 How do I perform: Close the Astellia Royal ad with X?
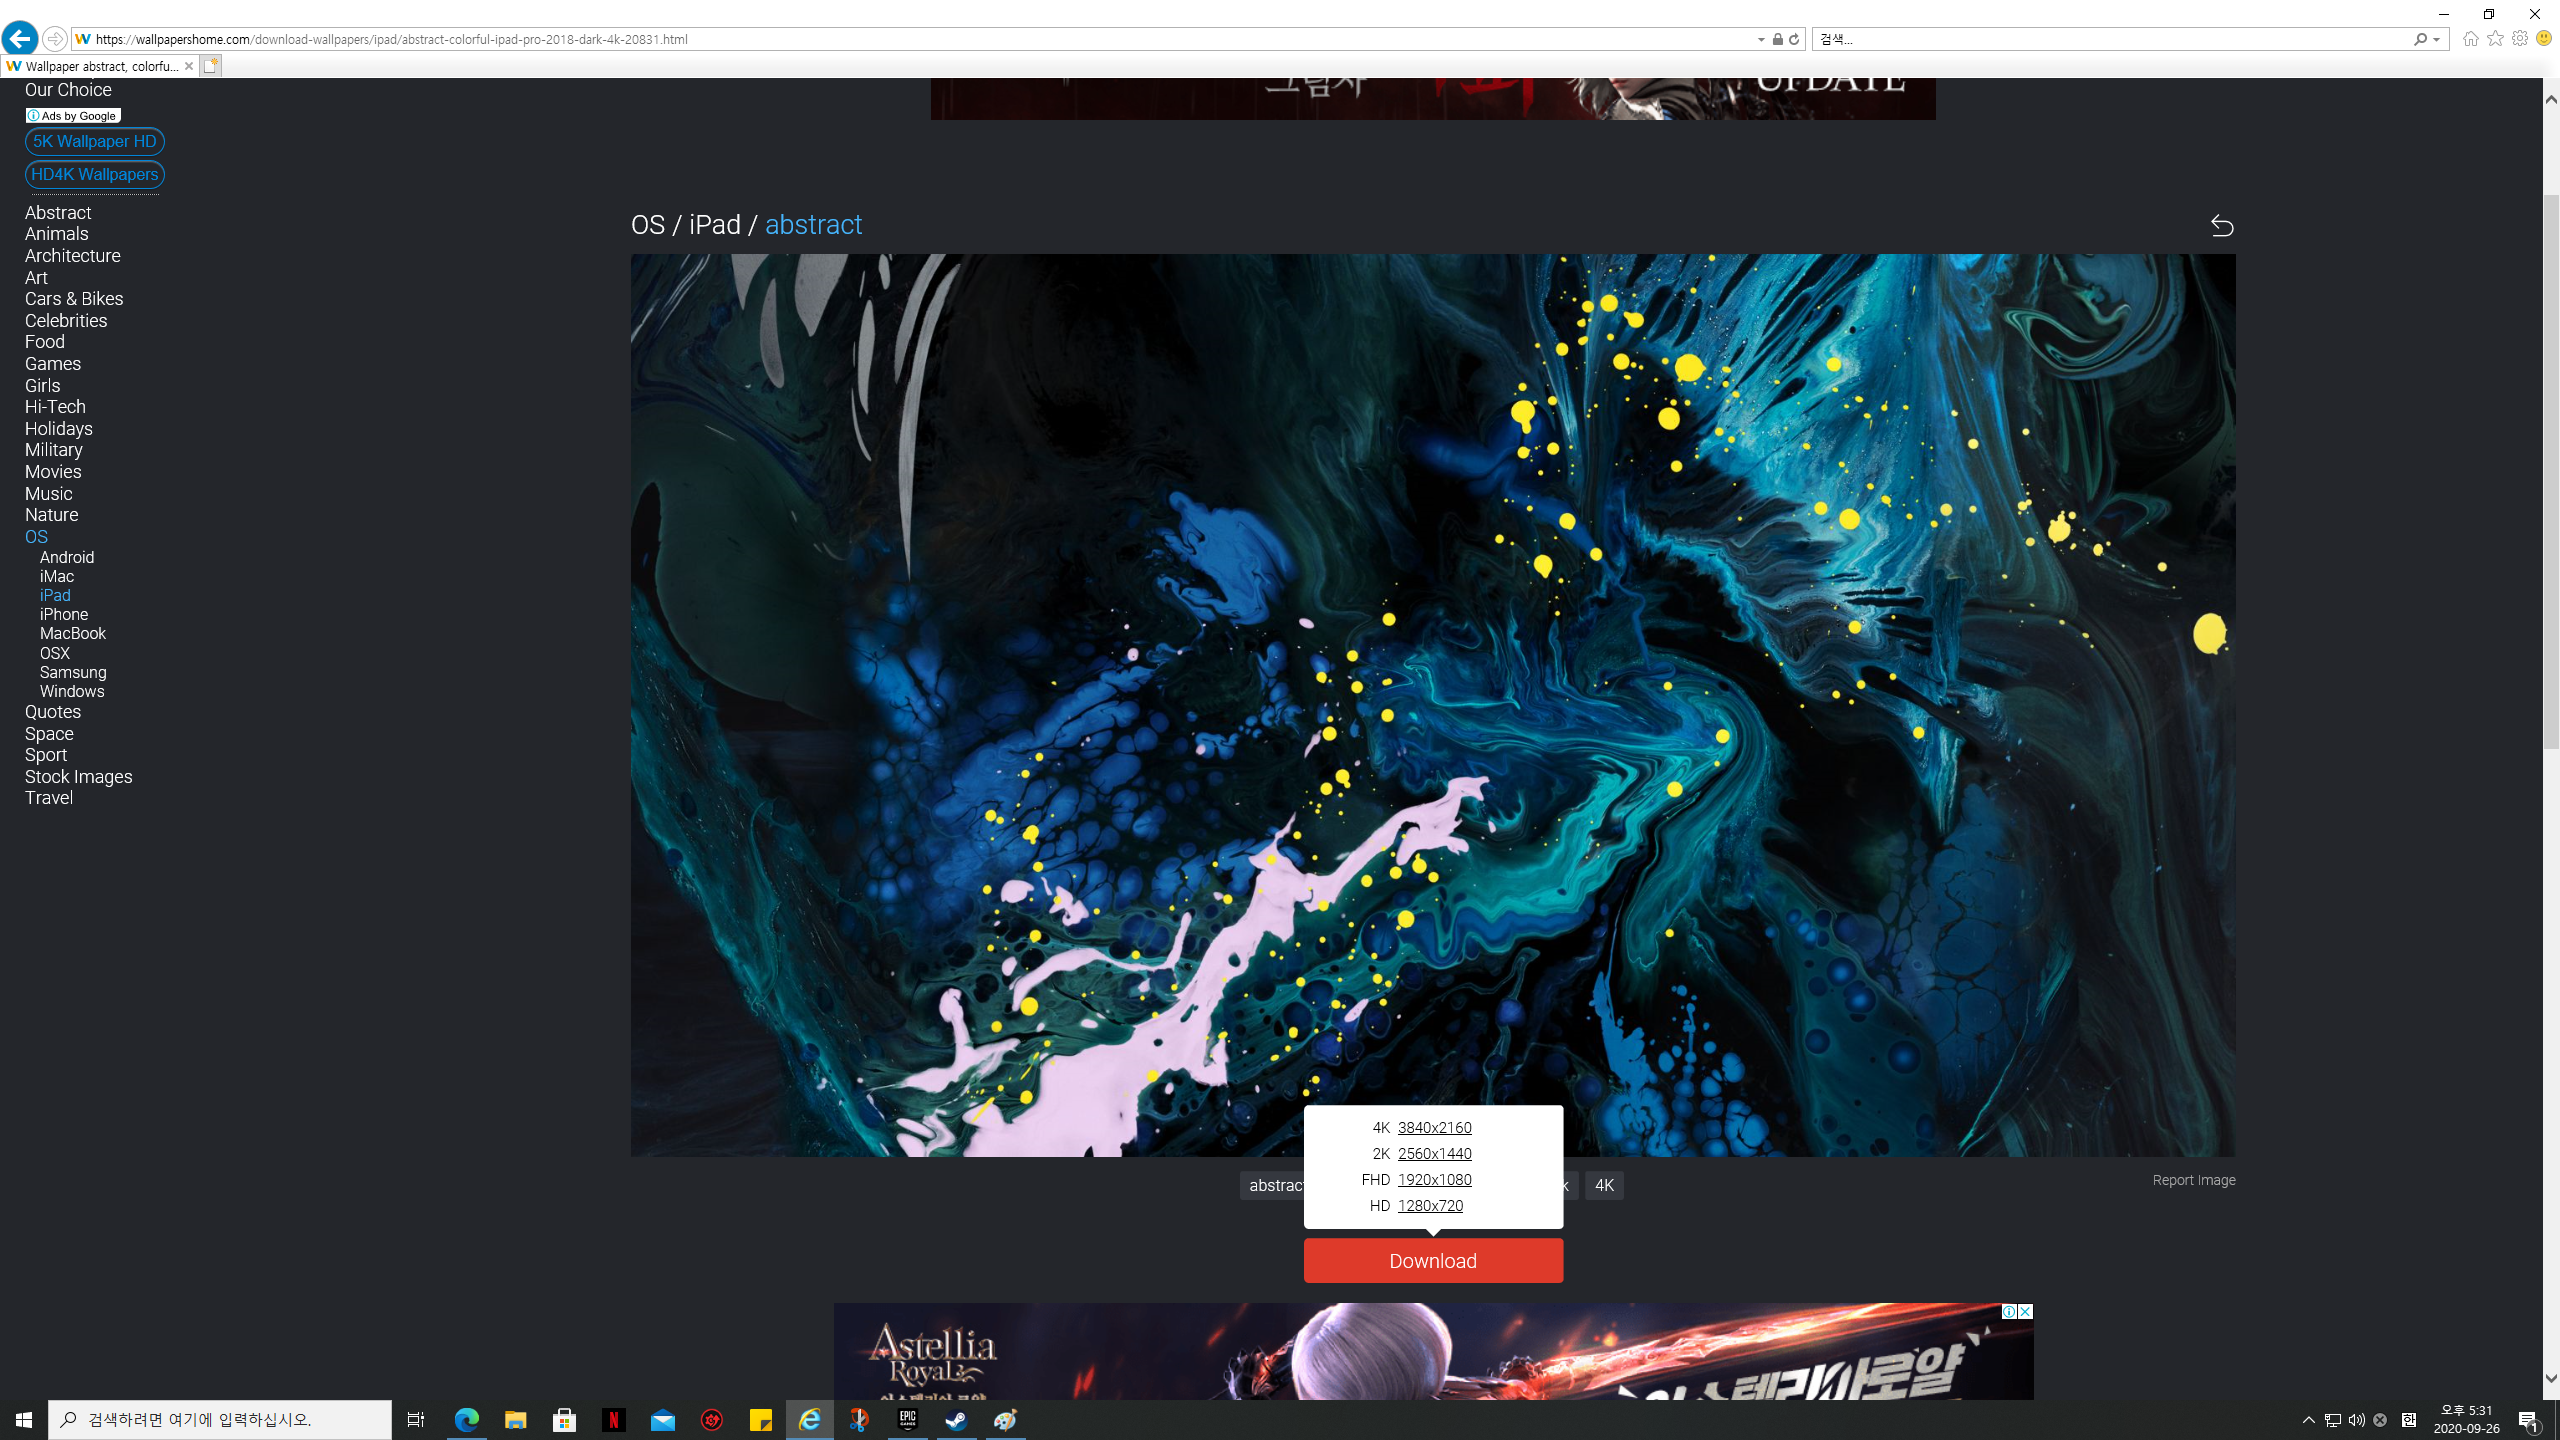tap(2025, 1312)
